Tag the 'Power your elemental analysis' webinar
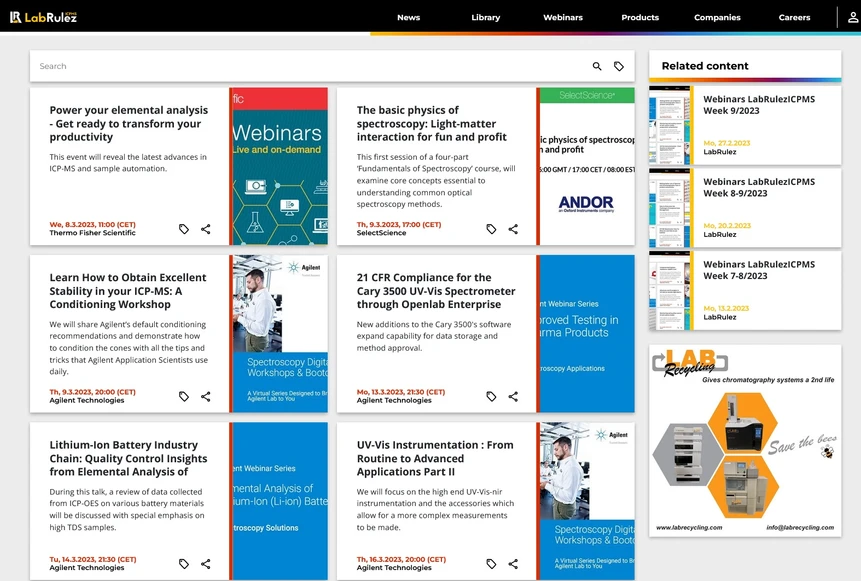861x581 pixels. point(184,229)
